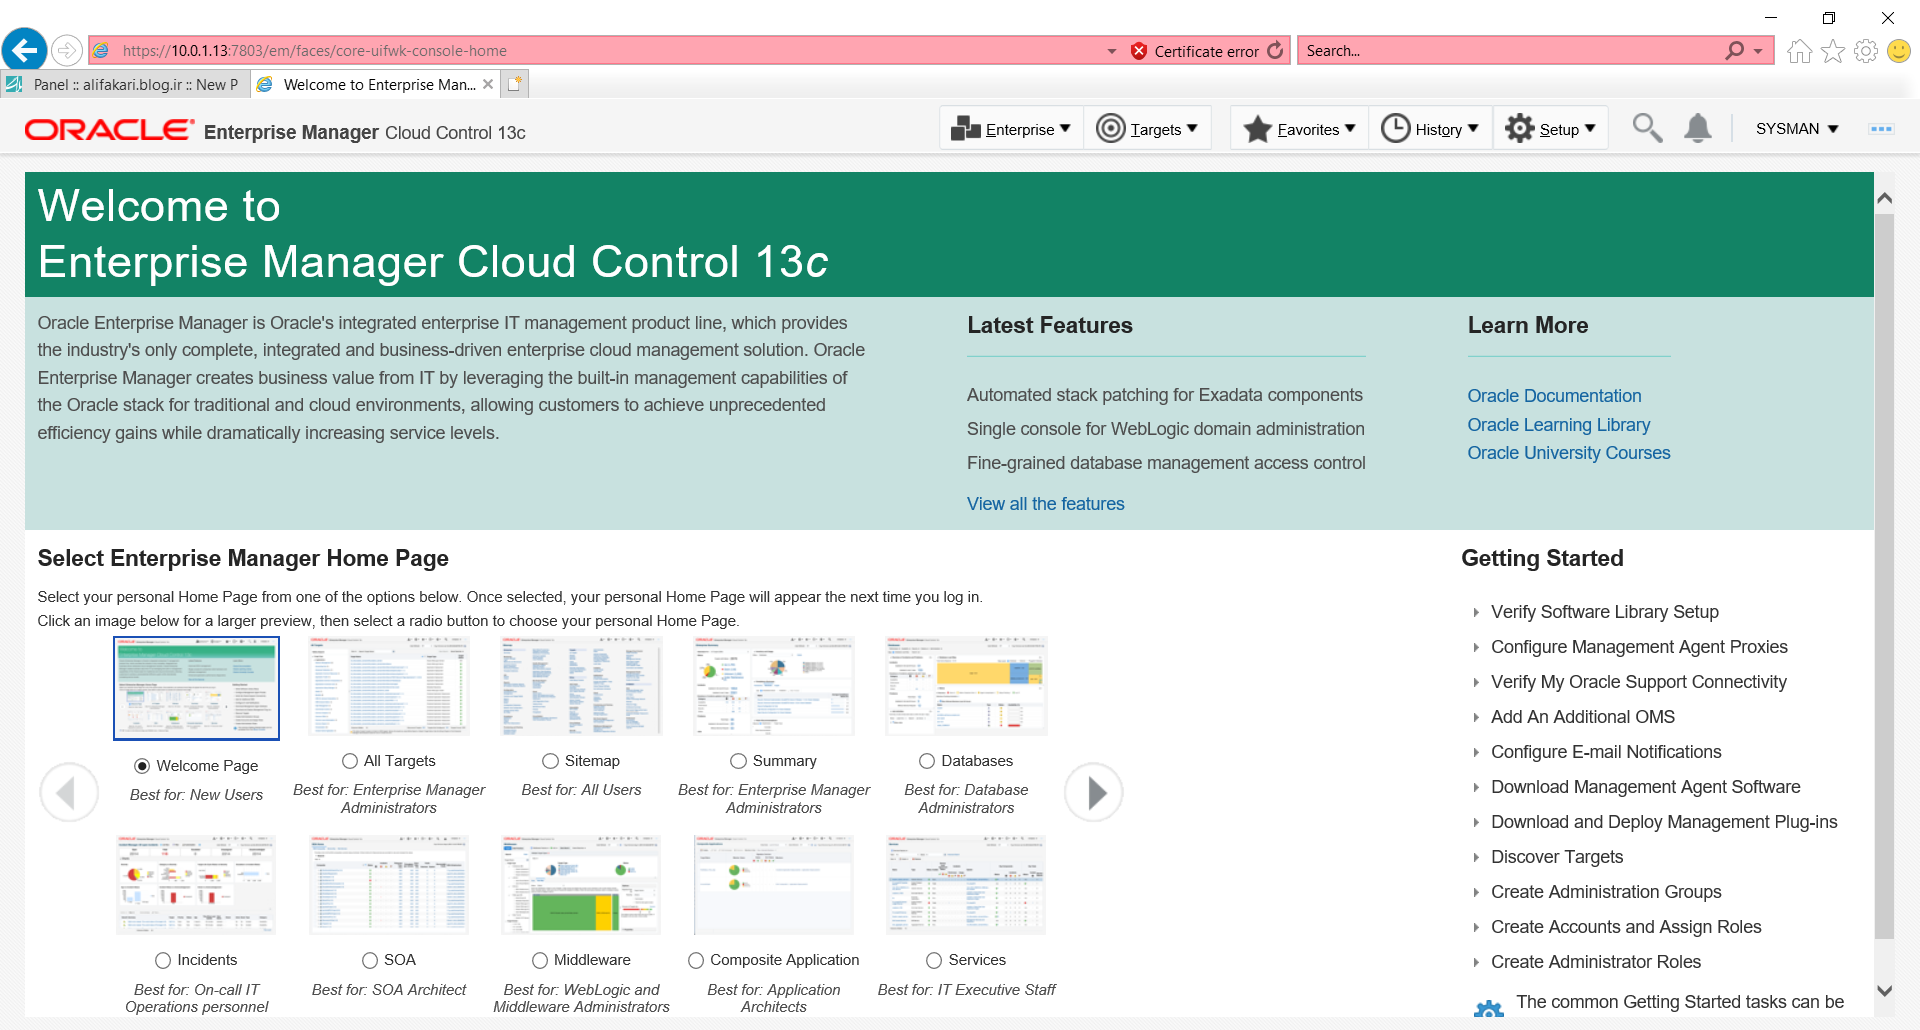Click the Setup gear icon

[x=1520, y=128]
